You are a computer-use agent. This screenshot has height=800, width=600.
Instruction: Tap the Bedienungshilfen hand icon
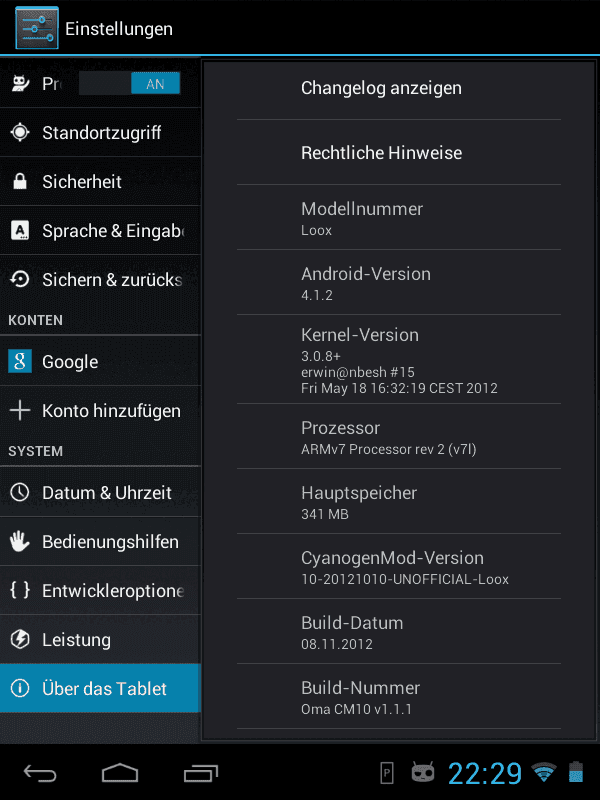(x=20, y=541)
